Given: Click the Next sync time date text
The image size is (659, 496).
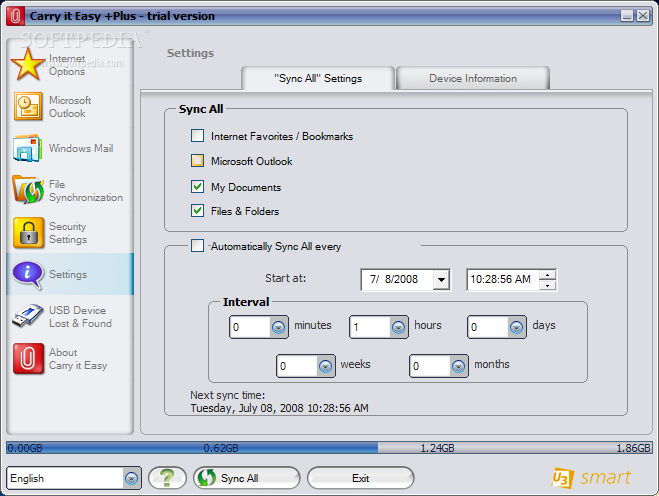Looking at the screenshot, I should [279, 408].
